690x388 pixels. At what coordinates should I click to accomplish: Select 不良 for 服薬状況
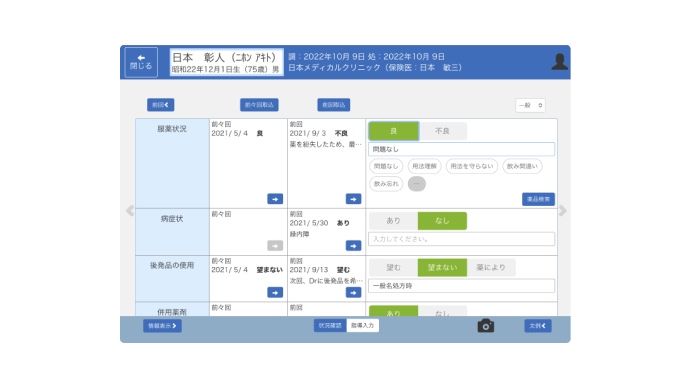click(442, 131)
